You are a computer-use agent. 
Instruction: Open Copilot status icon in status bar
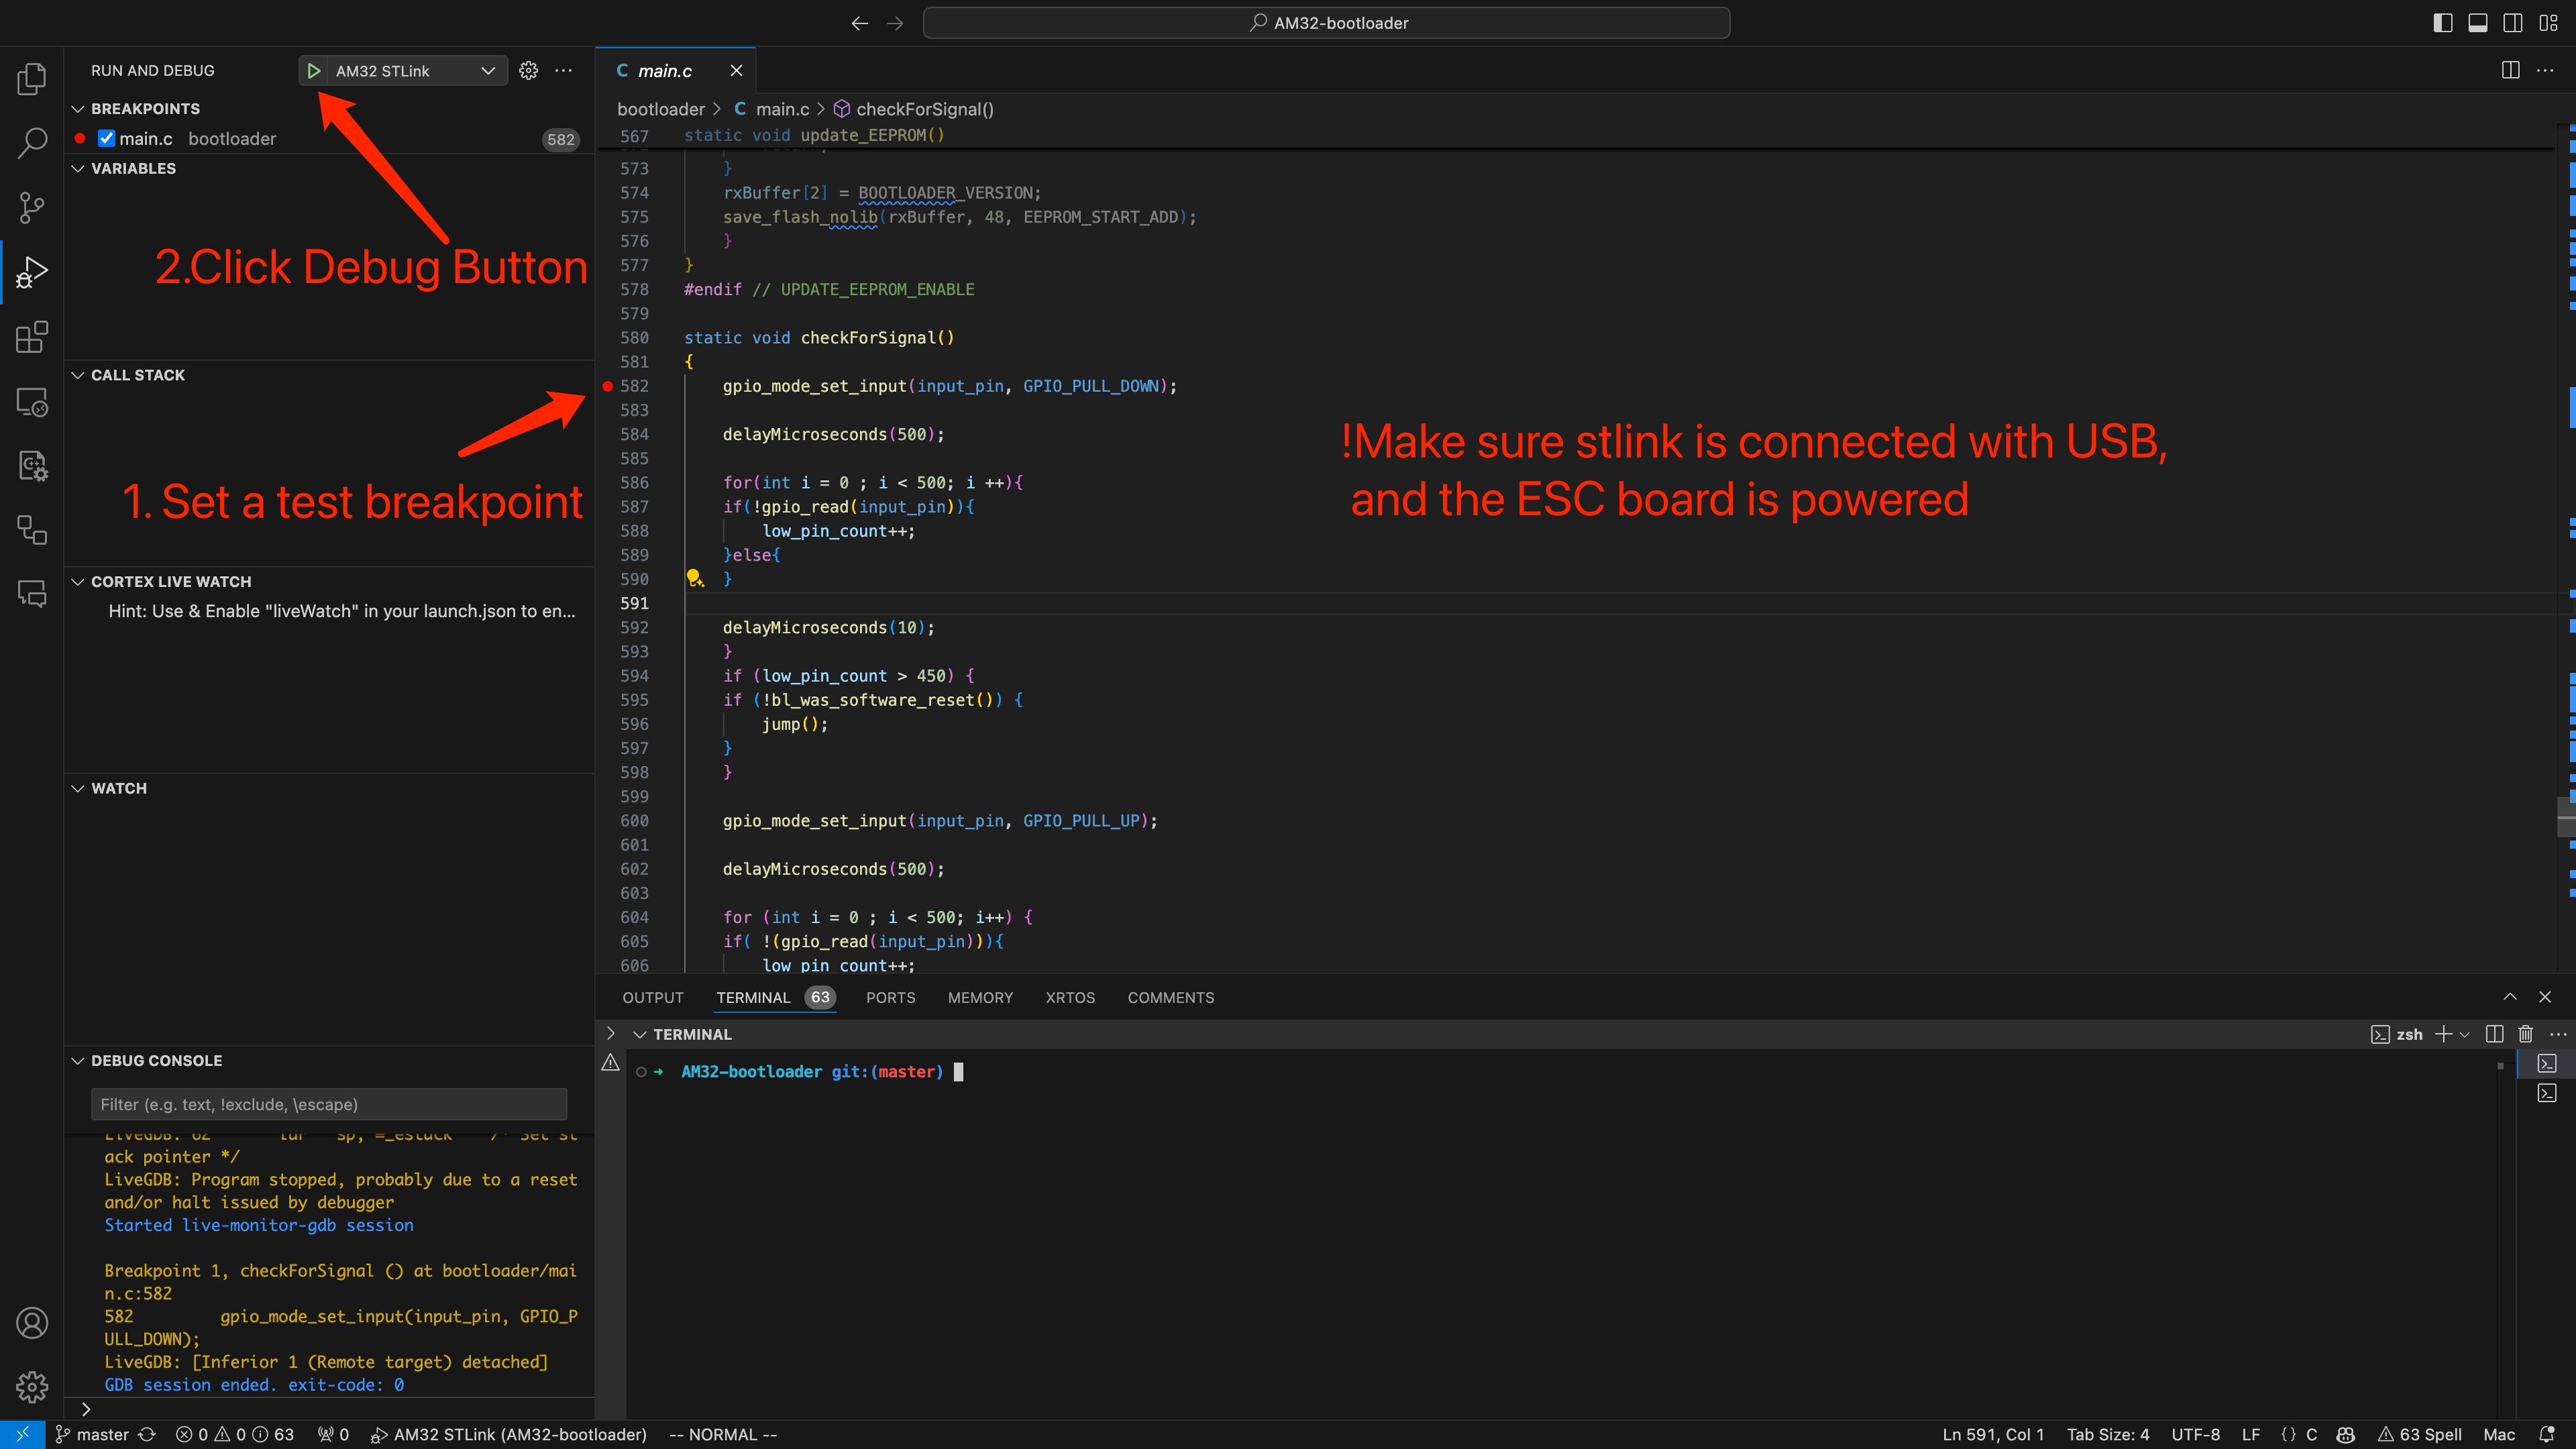(2346, 1434)
